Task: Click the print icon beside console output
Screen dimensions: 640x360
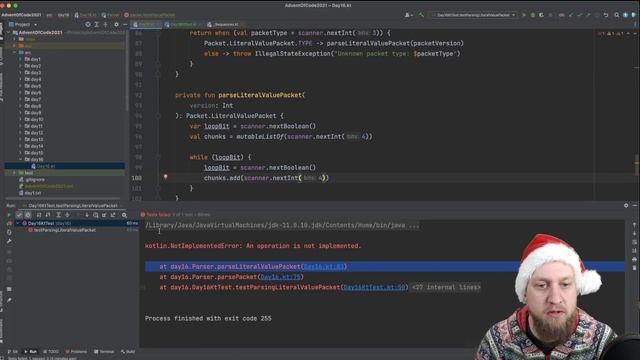Action: point(634,259)
